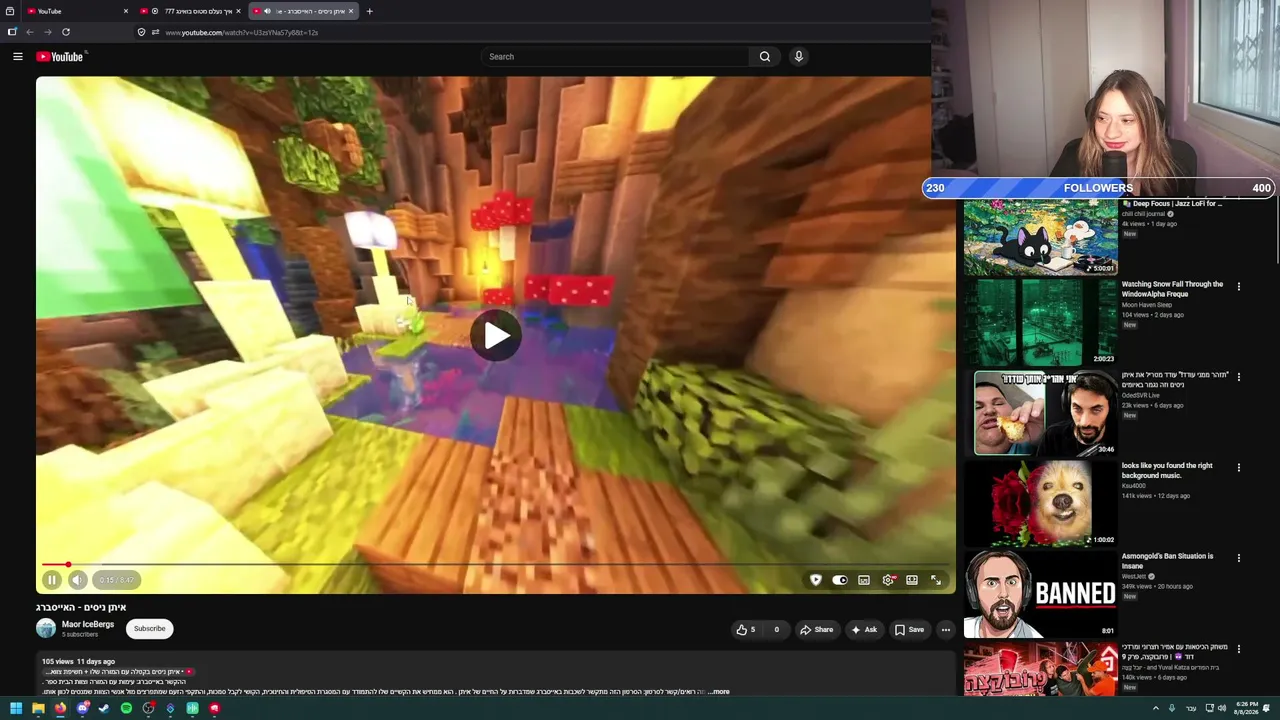Go to the YouTube home logo
1280x720 pixels.
pyautogui.click(x=61, y=57)
